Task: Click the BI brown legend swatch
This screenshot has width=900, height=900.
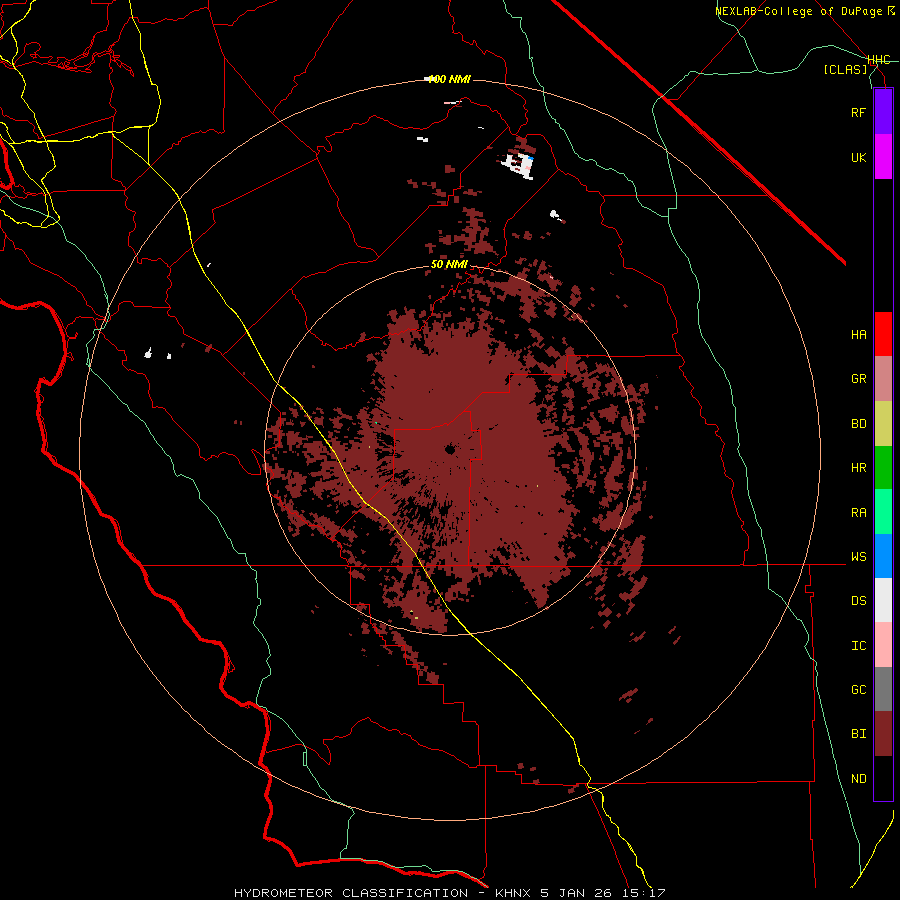Action: pyautogui.click(x=883, y=734)
